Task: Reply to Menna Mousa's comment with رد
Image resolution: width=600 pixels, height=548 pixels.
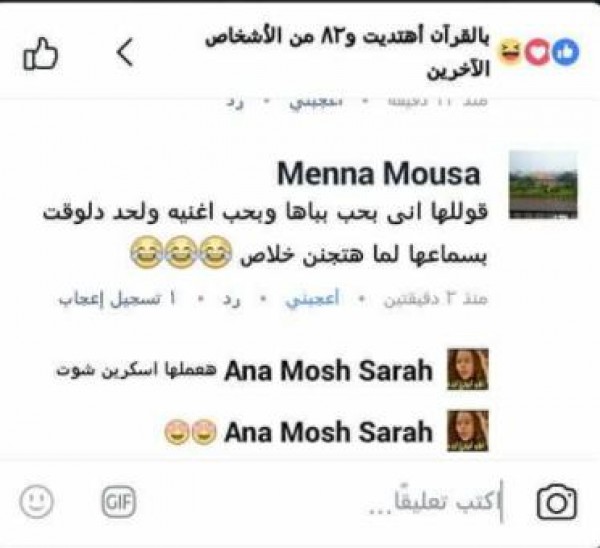Action: pos(232,300)
